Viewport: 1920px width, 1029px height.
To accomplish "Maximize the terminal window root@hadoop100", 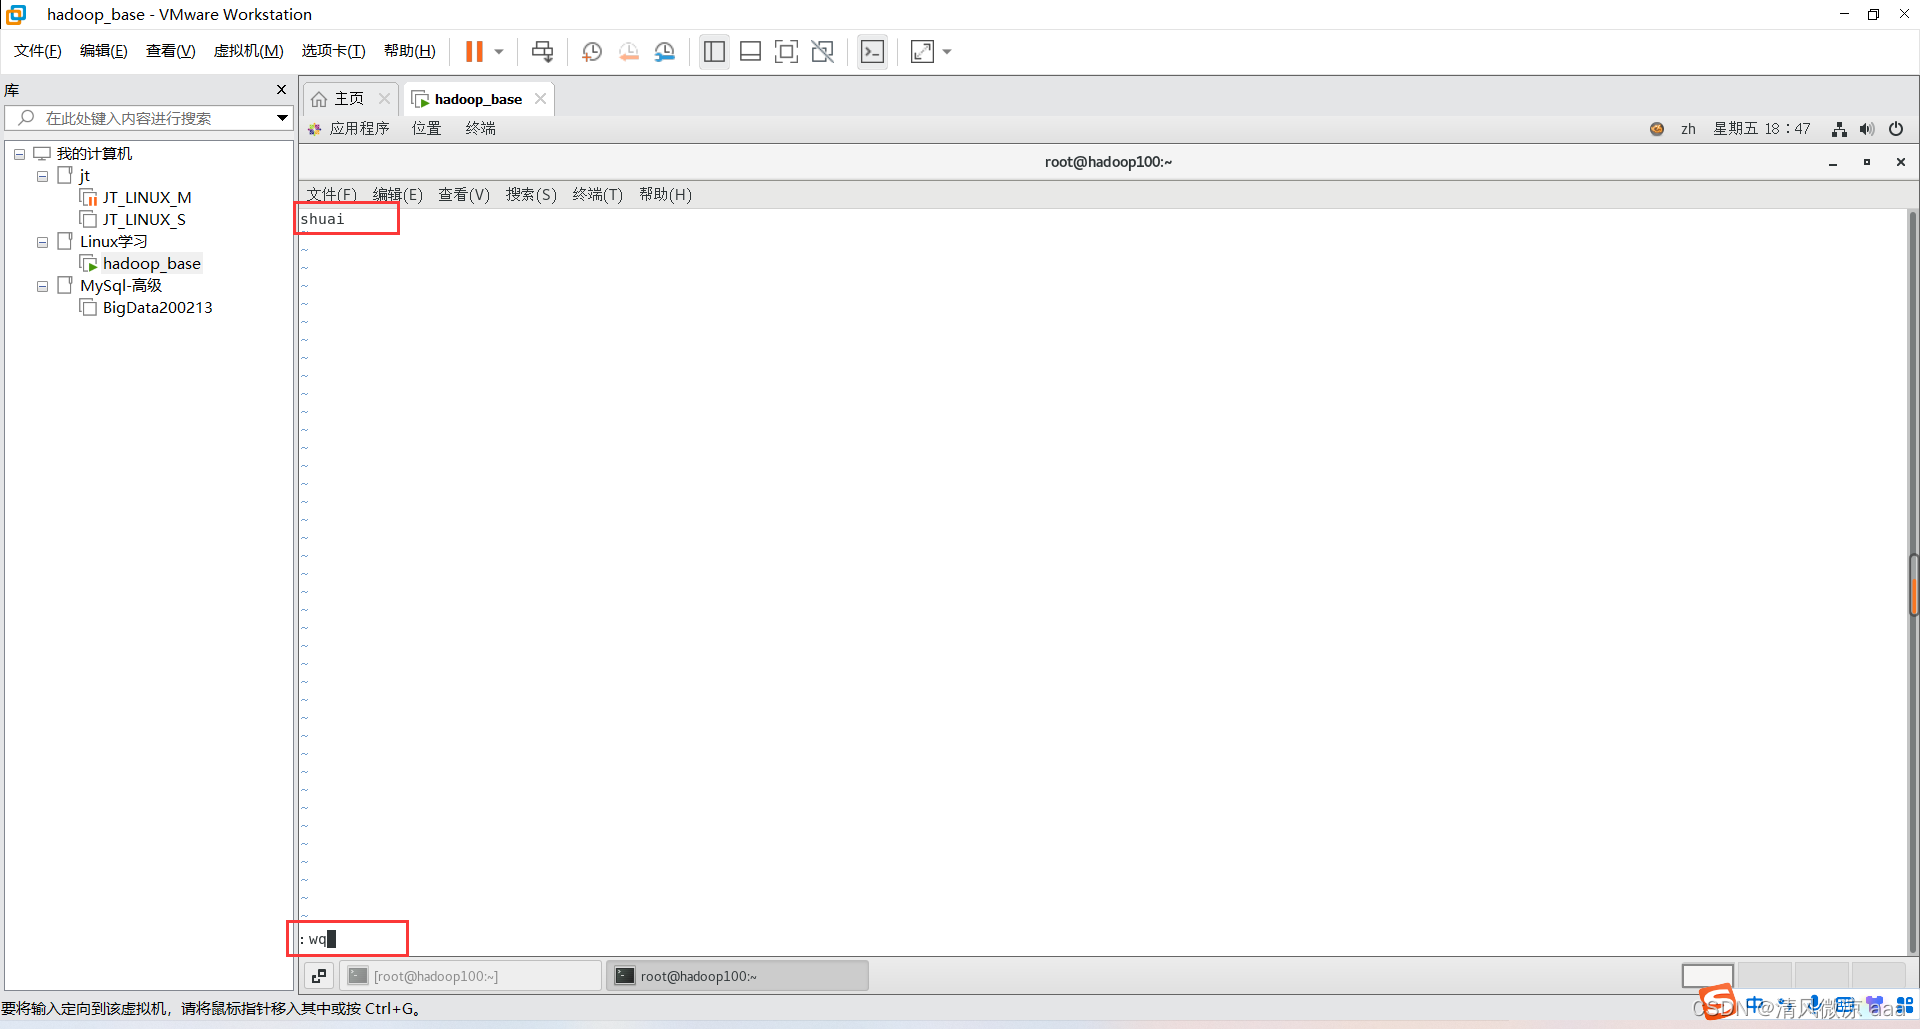I will (x=1867, y=162).
